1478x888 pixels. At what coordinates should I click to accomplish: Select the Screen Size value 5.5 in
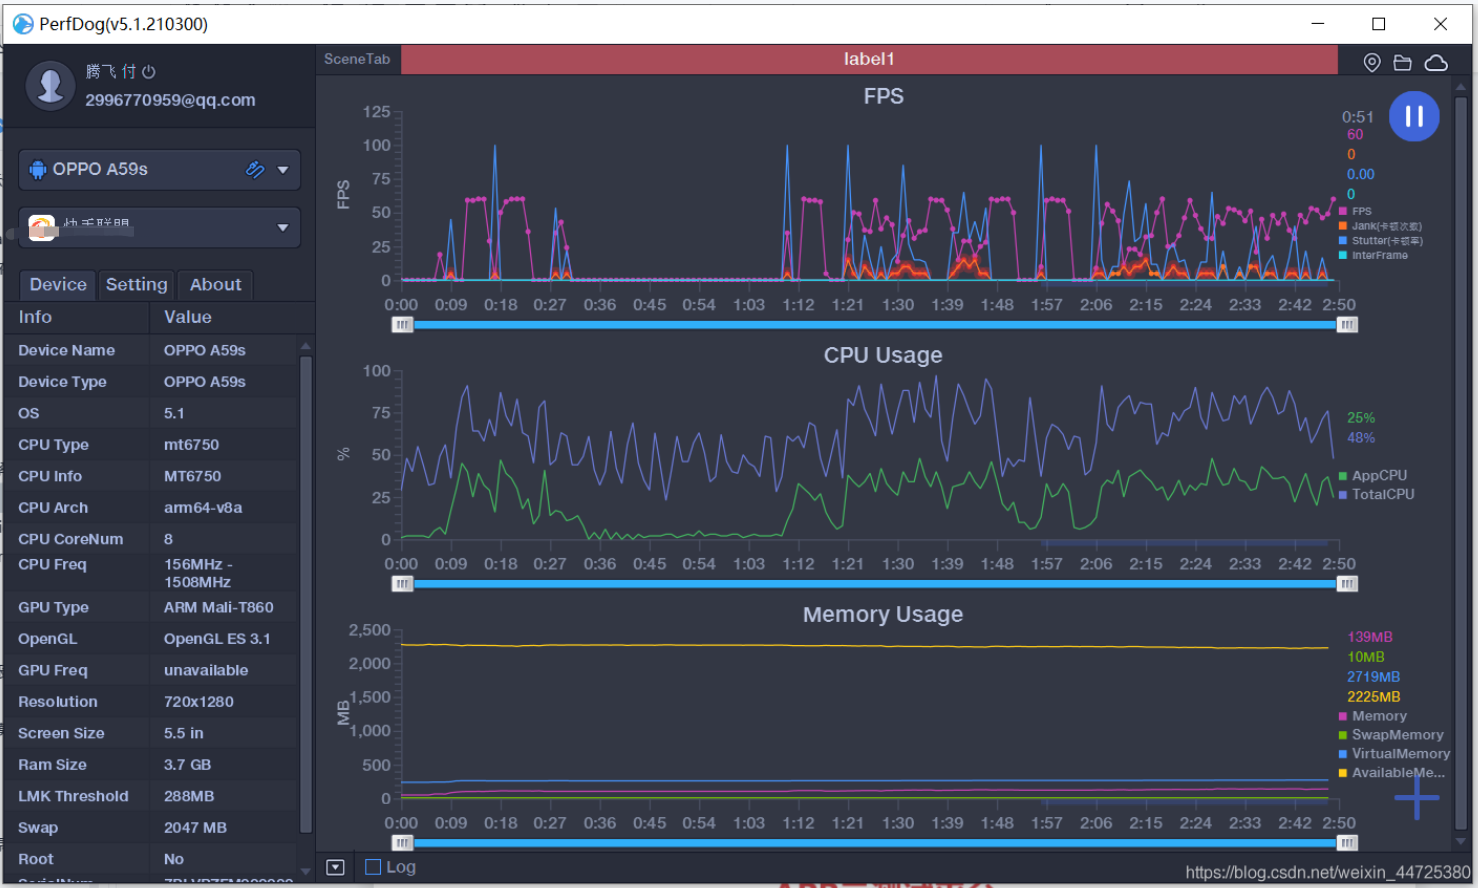click(183, 733)
